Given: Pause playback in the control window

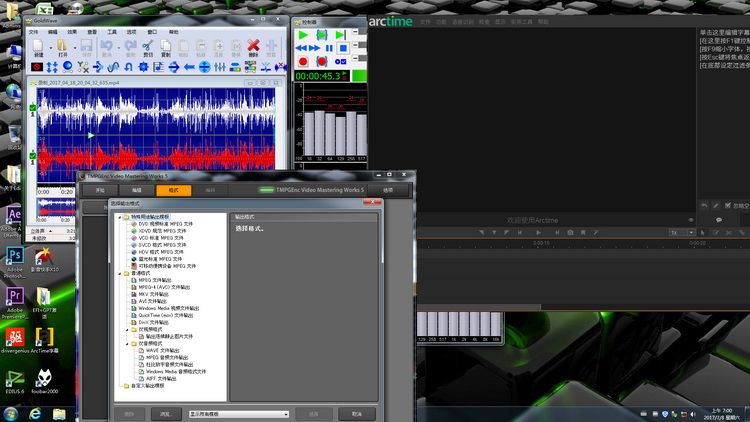Looking at the screenshot, I should (329, 48).
